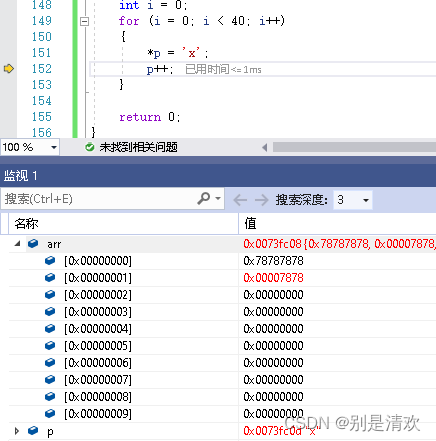
Task: Click the cube icon of [0x00000004]
Action: click(x=50, y=328)
